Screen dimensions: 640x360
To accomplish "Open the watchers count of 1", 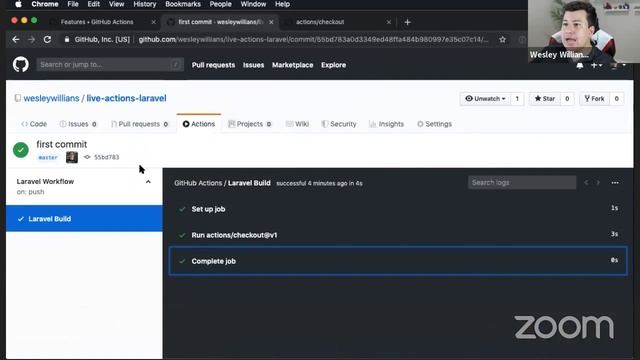I will [517, 99].
